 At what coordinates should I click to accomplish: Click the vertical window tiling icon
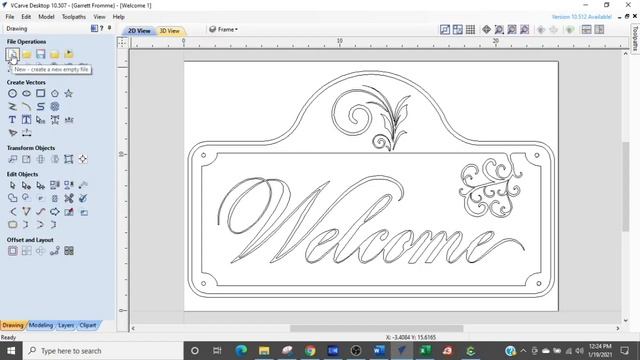pos(599,29)
